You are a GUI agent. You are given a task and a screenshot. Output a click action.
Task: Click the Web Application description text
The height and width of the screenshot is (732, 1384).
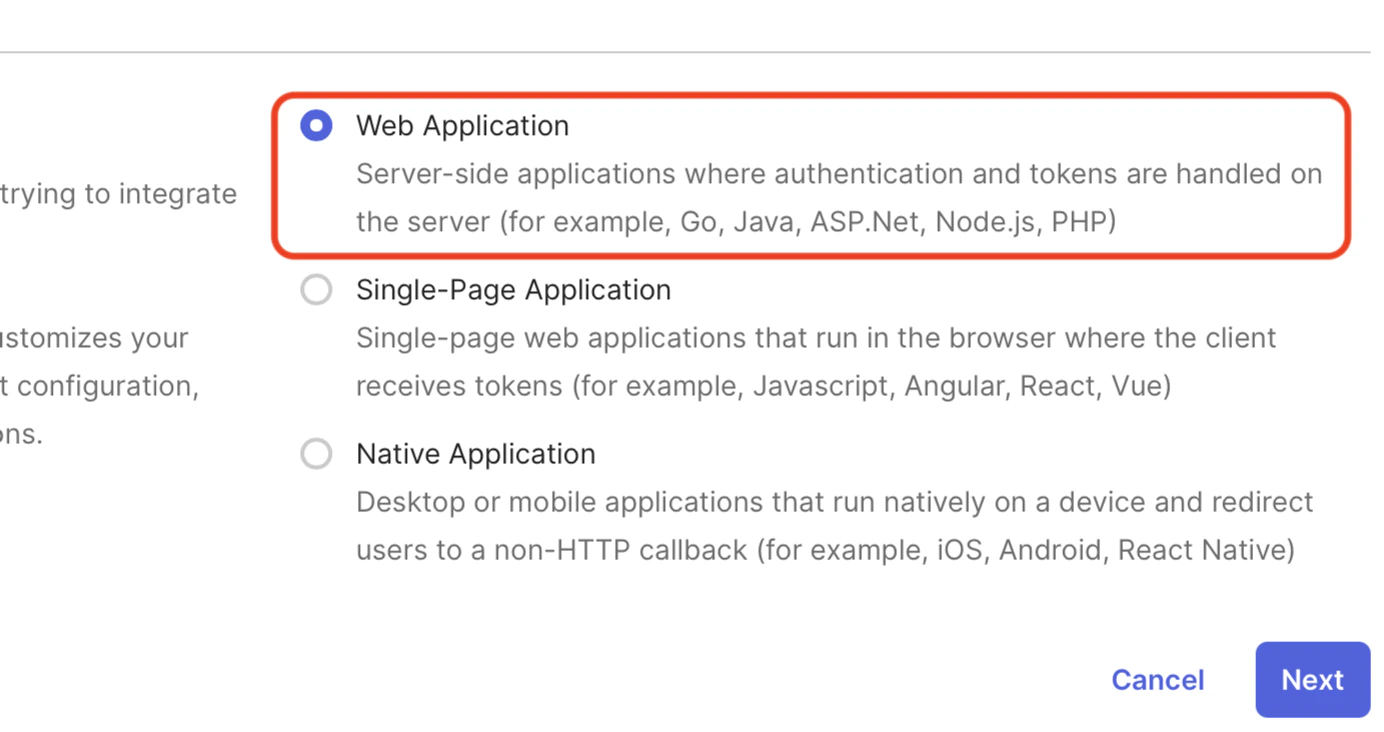pyautogui.click(x=800, y=197)
